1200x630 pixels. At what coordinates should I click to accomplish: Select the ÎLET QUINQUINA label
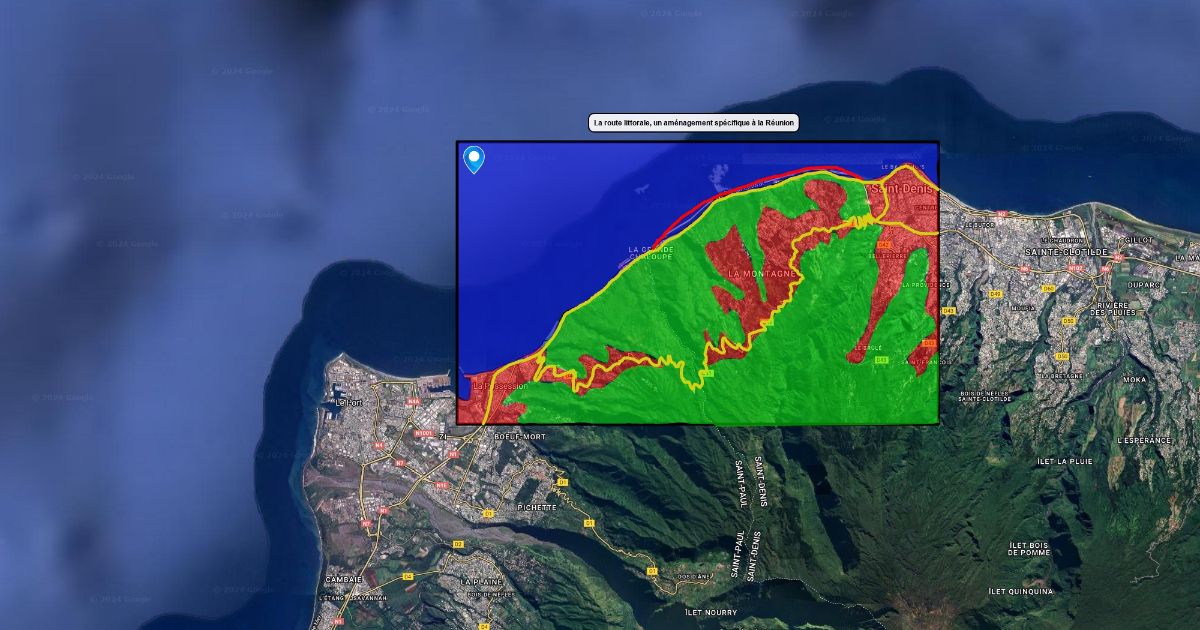click(1020, 592)
